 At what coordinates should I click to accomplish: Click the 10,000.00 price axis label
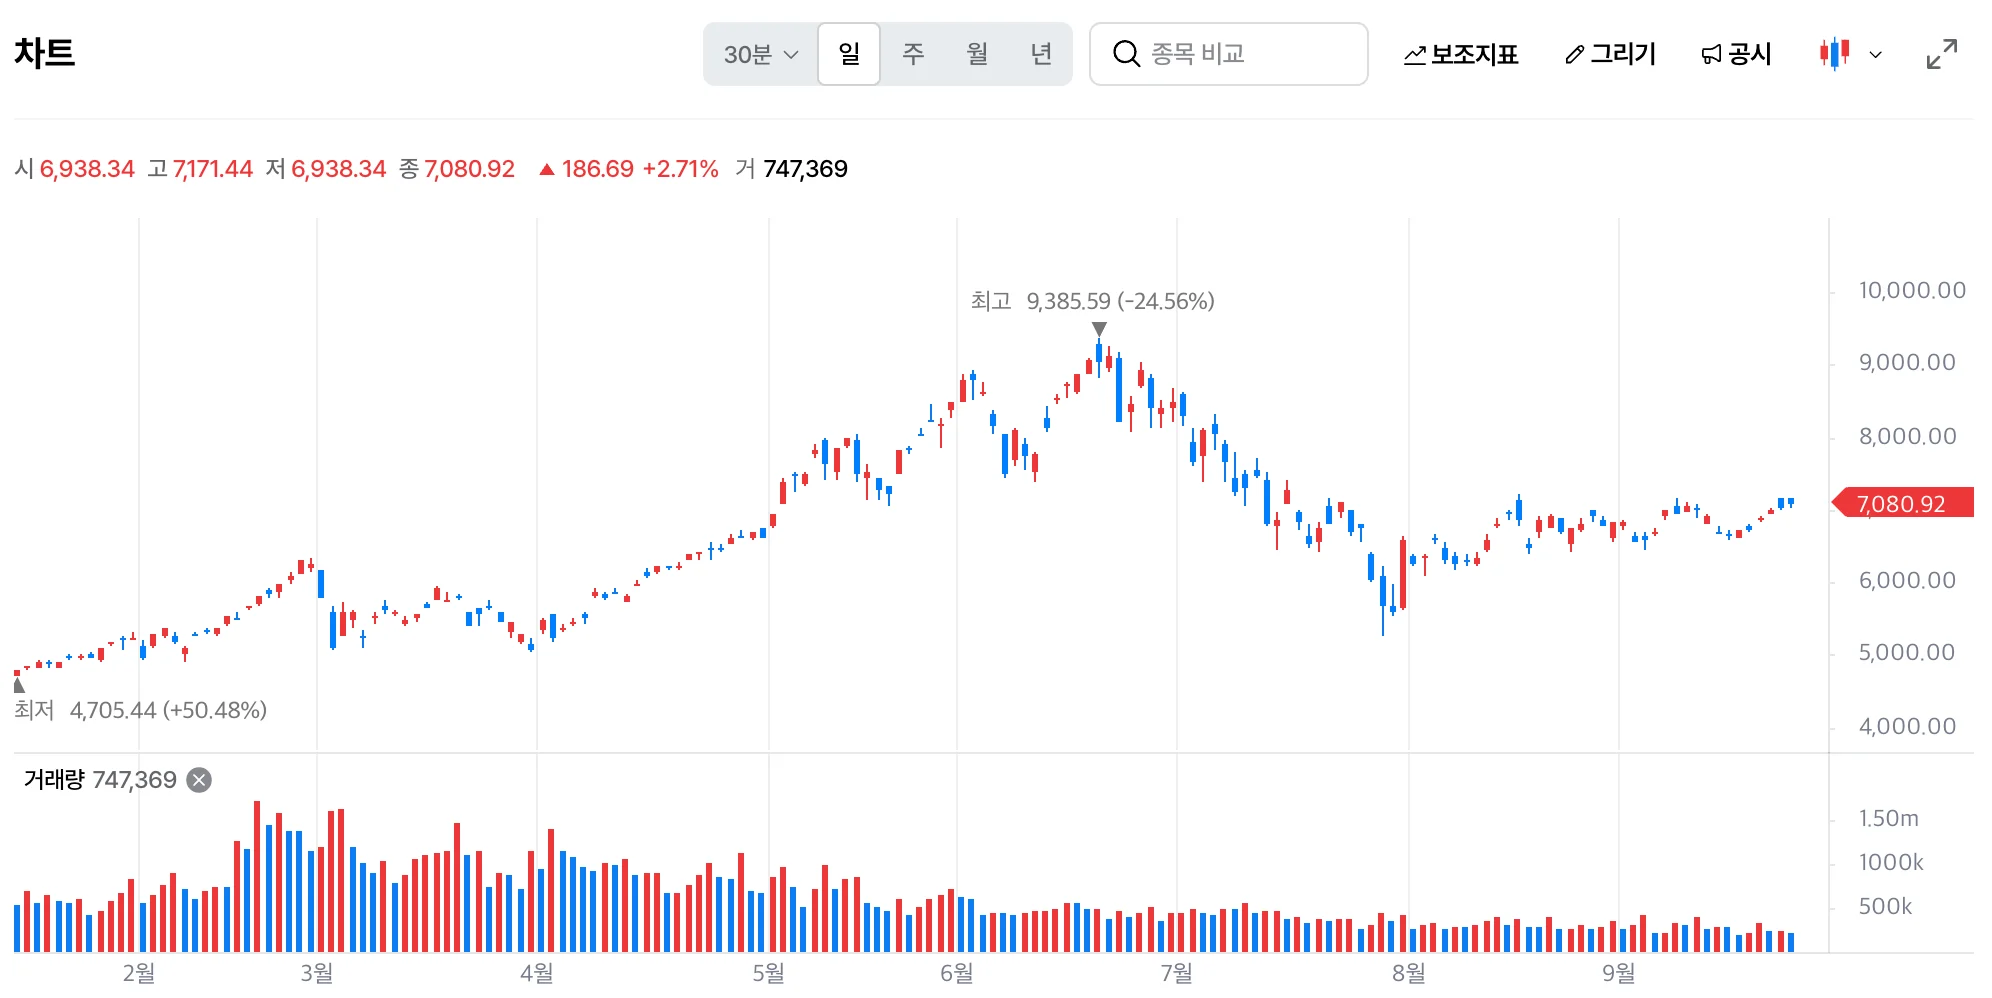pyautogui.click(x=1912, y=291)
